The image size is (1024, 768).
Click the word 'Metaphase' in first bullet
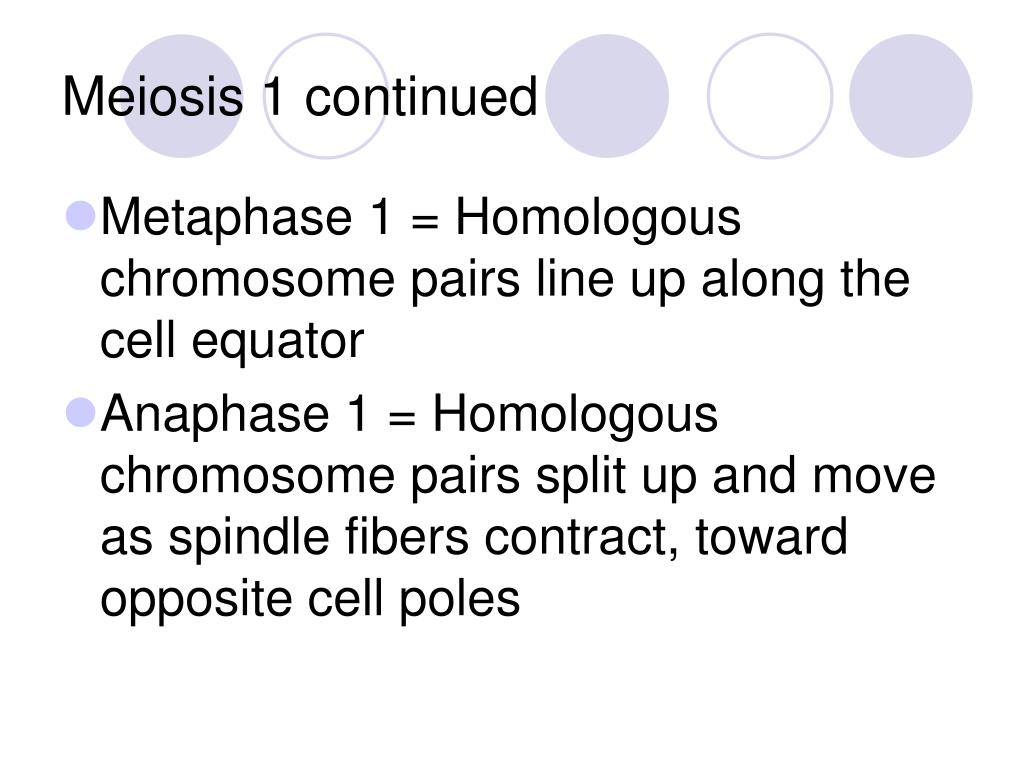point(227,219)
